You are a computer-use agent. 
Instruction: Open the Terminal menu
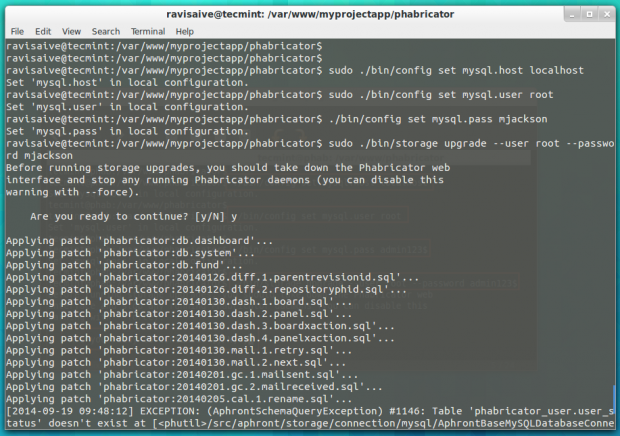(148, 31)
